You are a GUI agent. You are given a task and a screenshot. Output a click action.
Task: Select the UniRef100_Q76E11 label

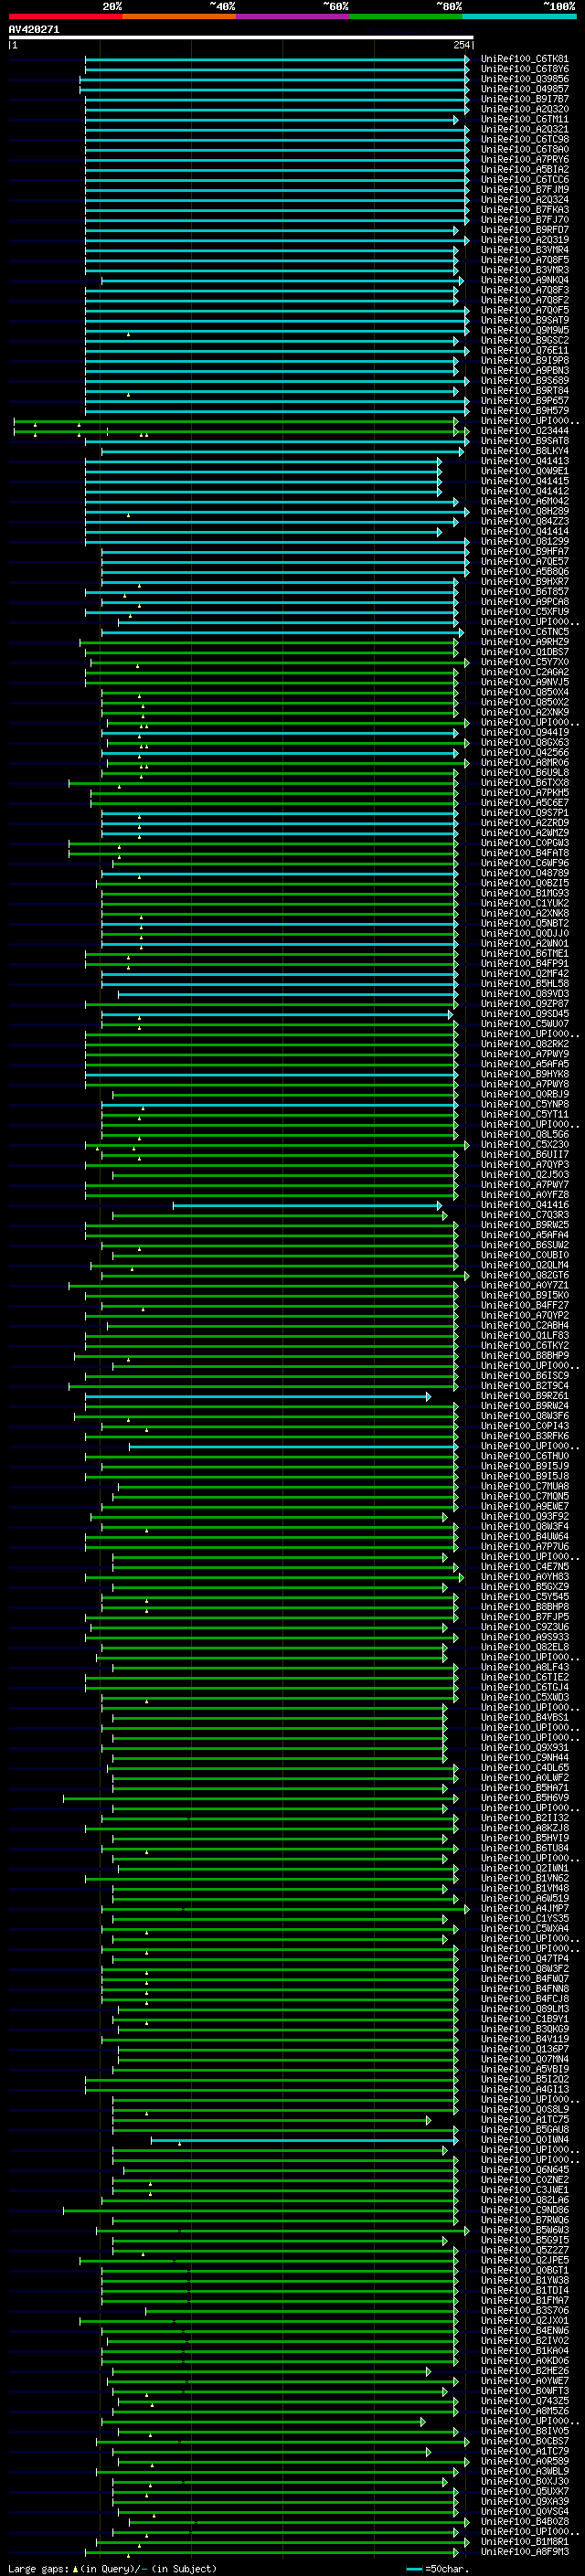point(524,350)
